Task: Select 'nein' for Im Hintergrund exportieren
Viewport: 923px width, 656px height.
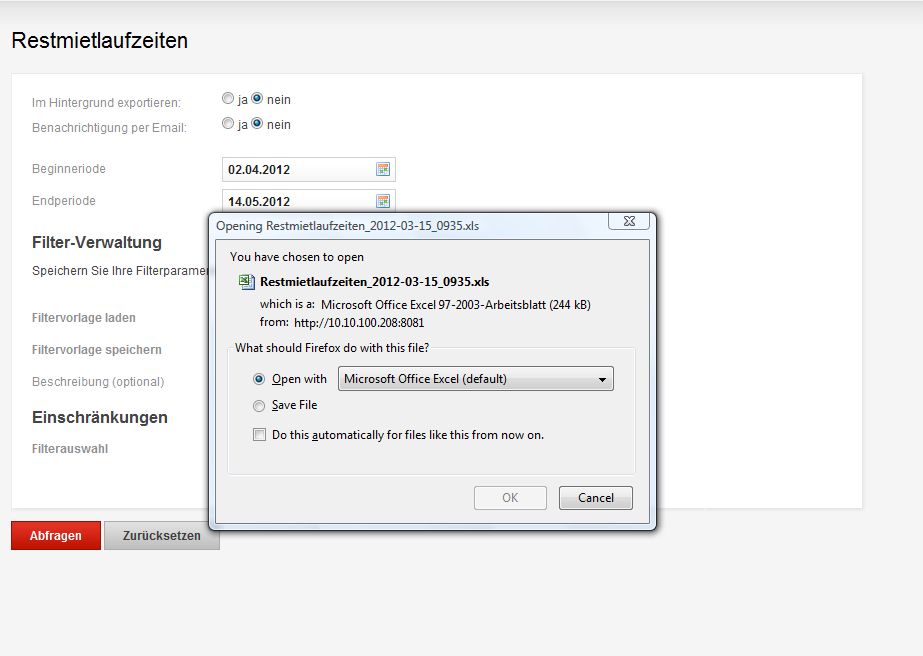Action: [x=257, y=98]
